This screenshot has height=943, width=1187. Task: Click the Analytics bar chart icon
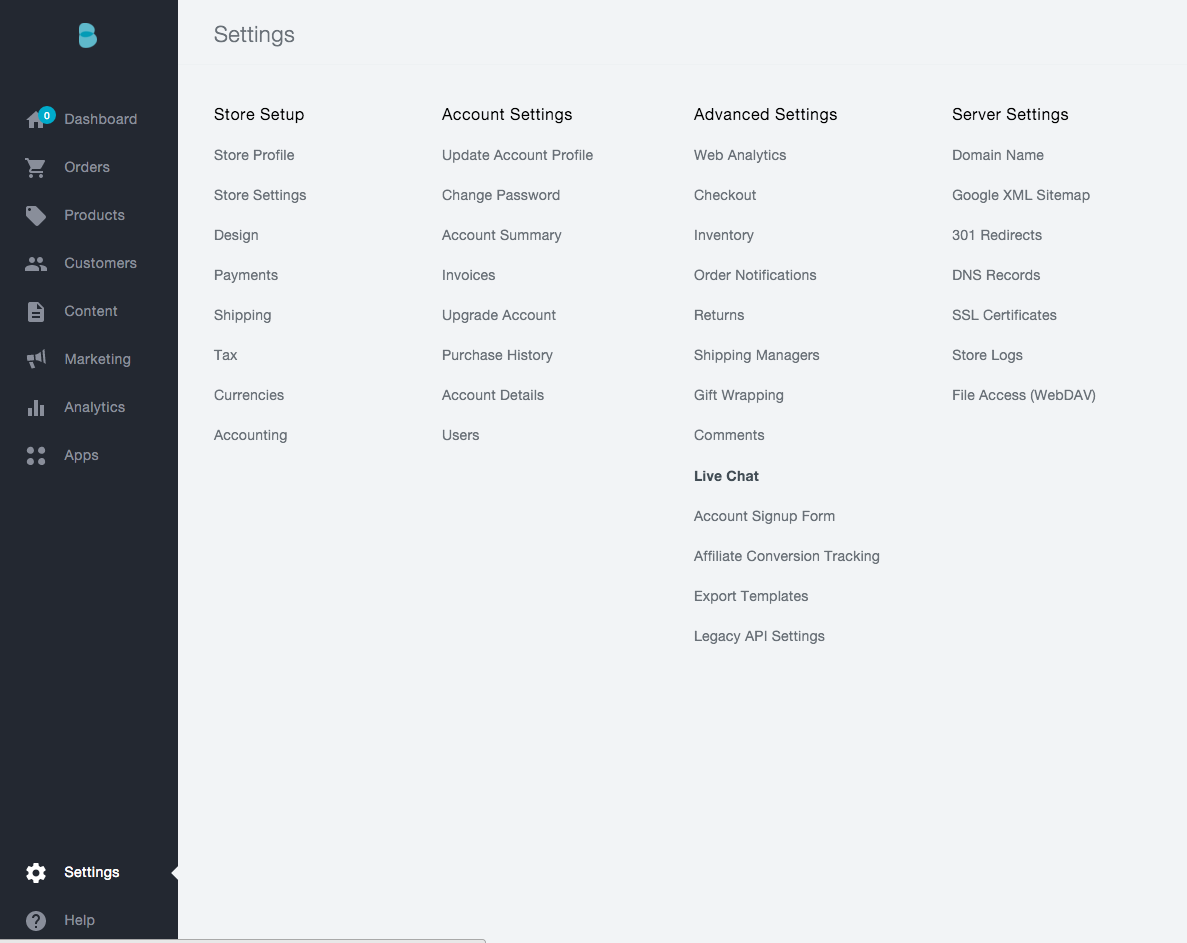pyautogui.click(x=36, y=407)
